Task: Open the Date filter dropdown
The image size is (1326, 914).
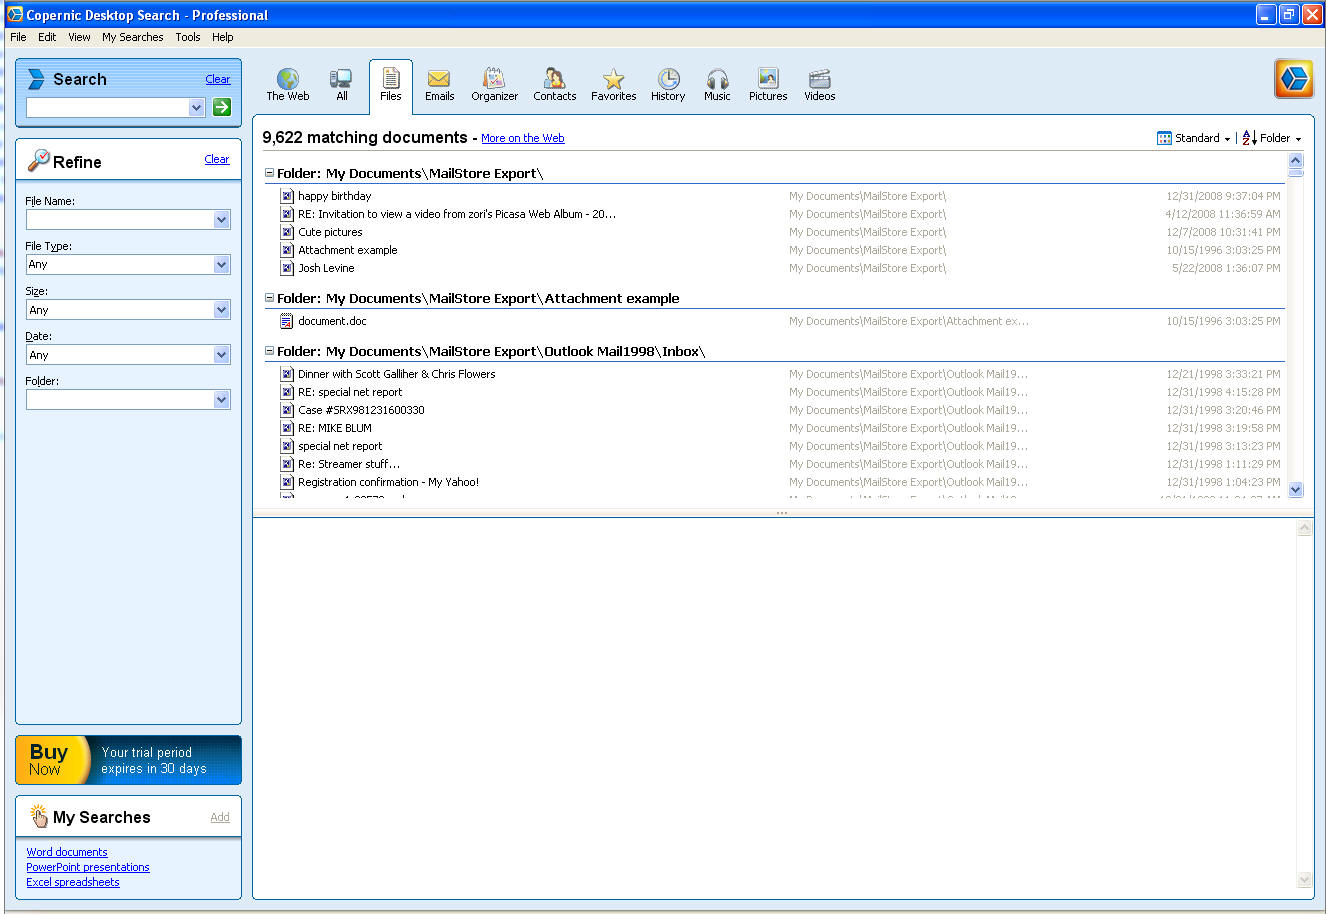Action: click(x=222, y=355)
